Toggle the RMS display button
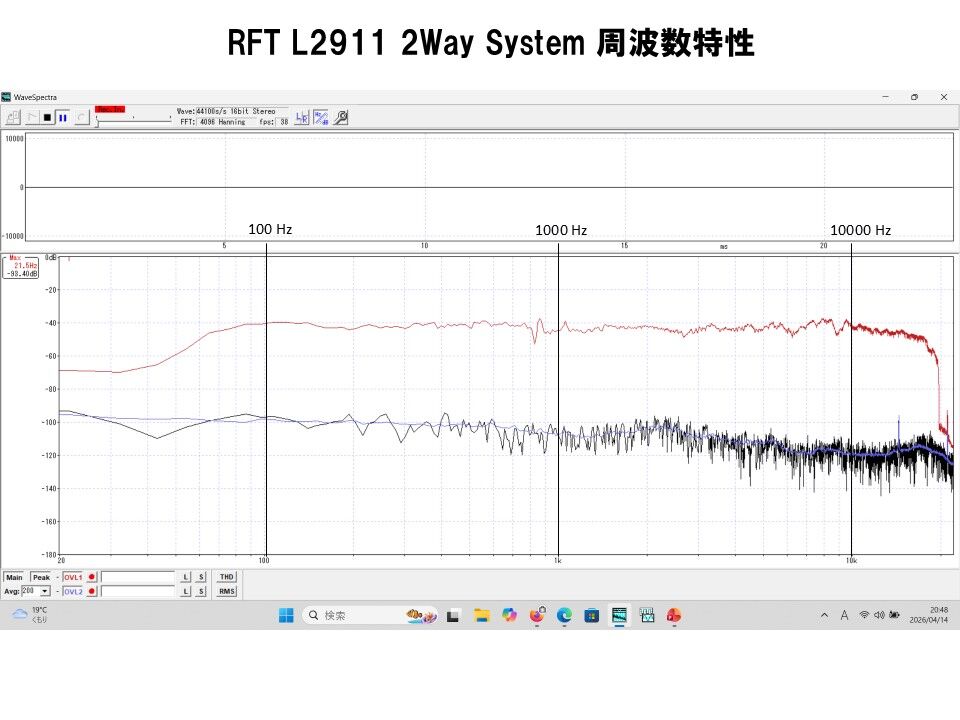Screen dimensions: 960x720 [227, 591]
